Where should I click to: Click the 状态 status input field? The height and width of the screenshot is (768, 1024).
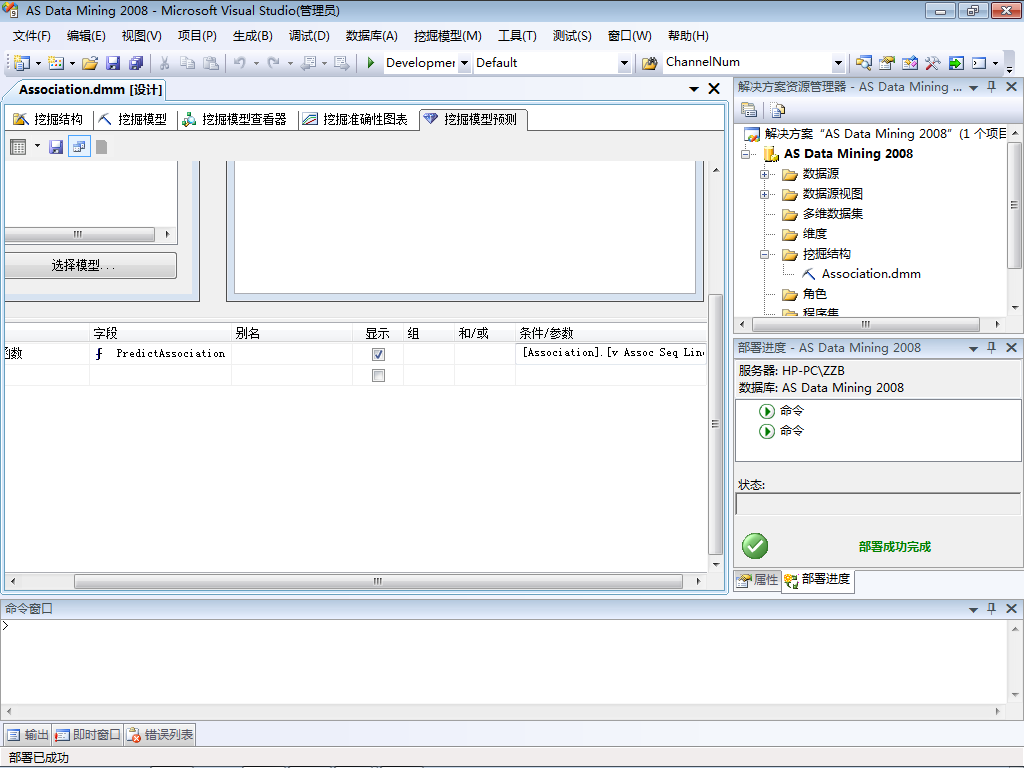pyautogui.click(x=878, y=504)
